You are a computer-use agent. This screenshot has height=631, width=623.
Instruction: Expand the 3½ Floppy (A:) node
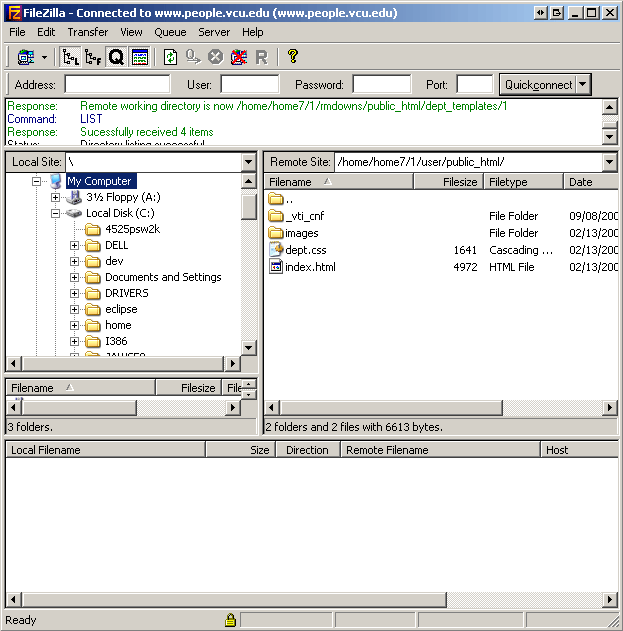55,197
